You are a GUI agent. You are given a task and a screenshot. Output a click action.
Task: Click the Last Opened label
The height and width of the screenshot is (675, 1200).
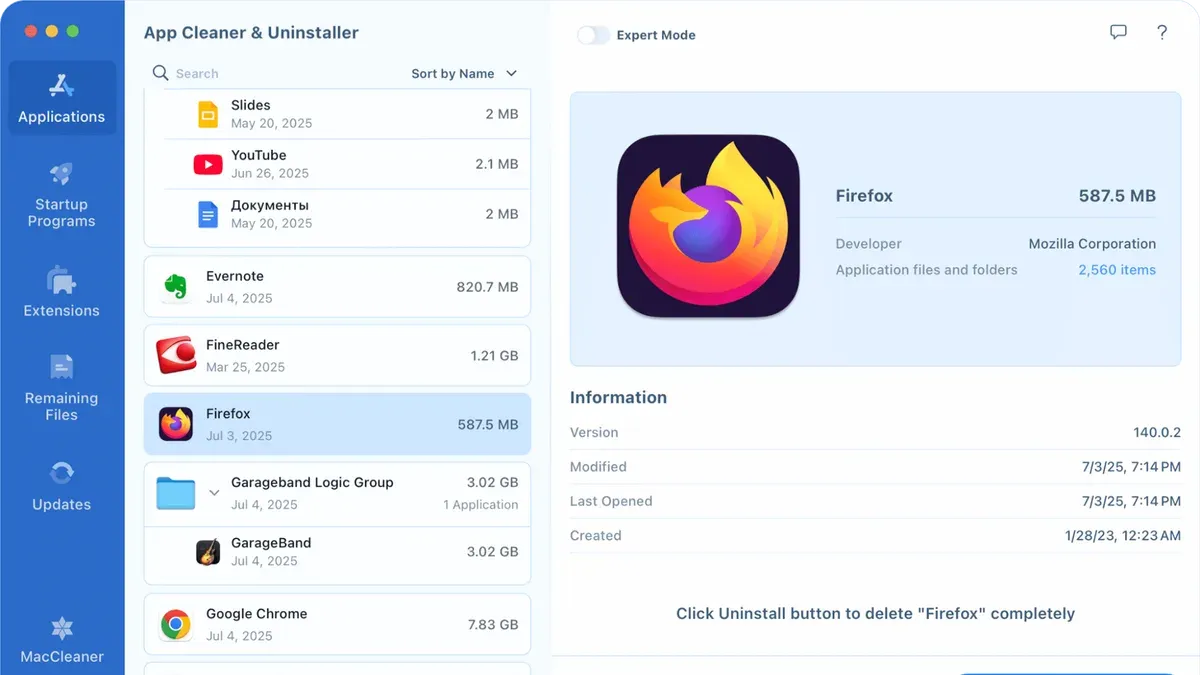pos(611,502)
